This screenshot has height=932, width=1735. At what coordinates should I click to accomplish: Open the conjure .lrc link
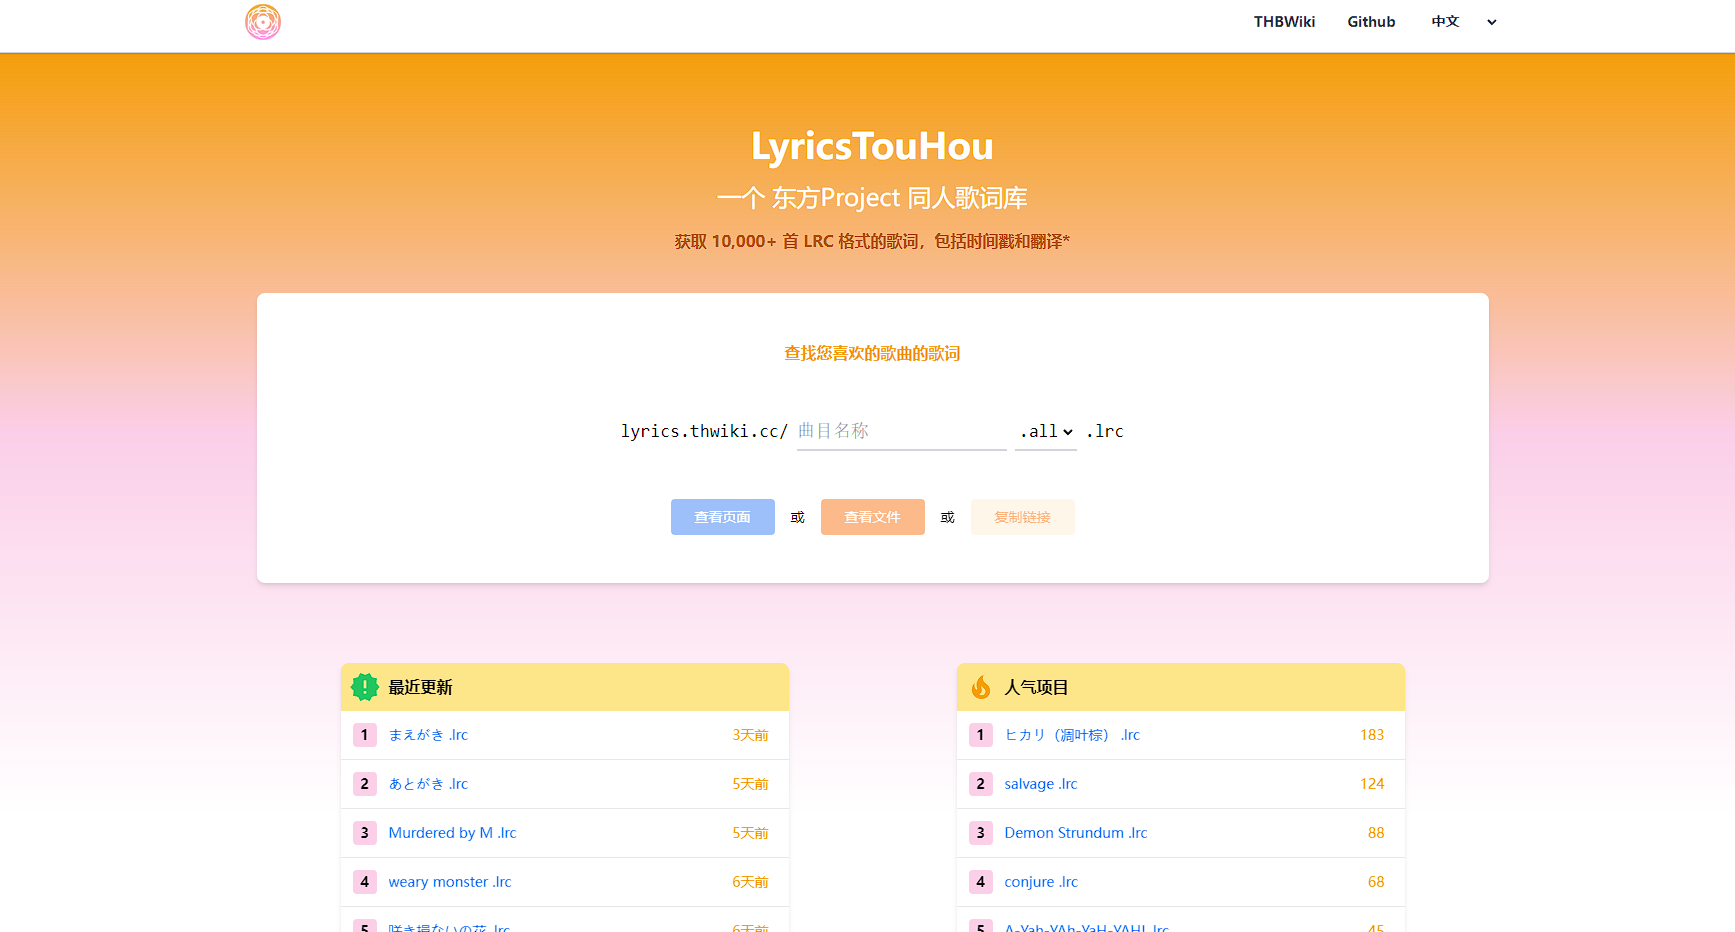click(1041, 882)
